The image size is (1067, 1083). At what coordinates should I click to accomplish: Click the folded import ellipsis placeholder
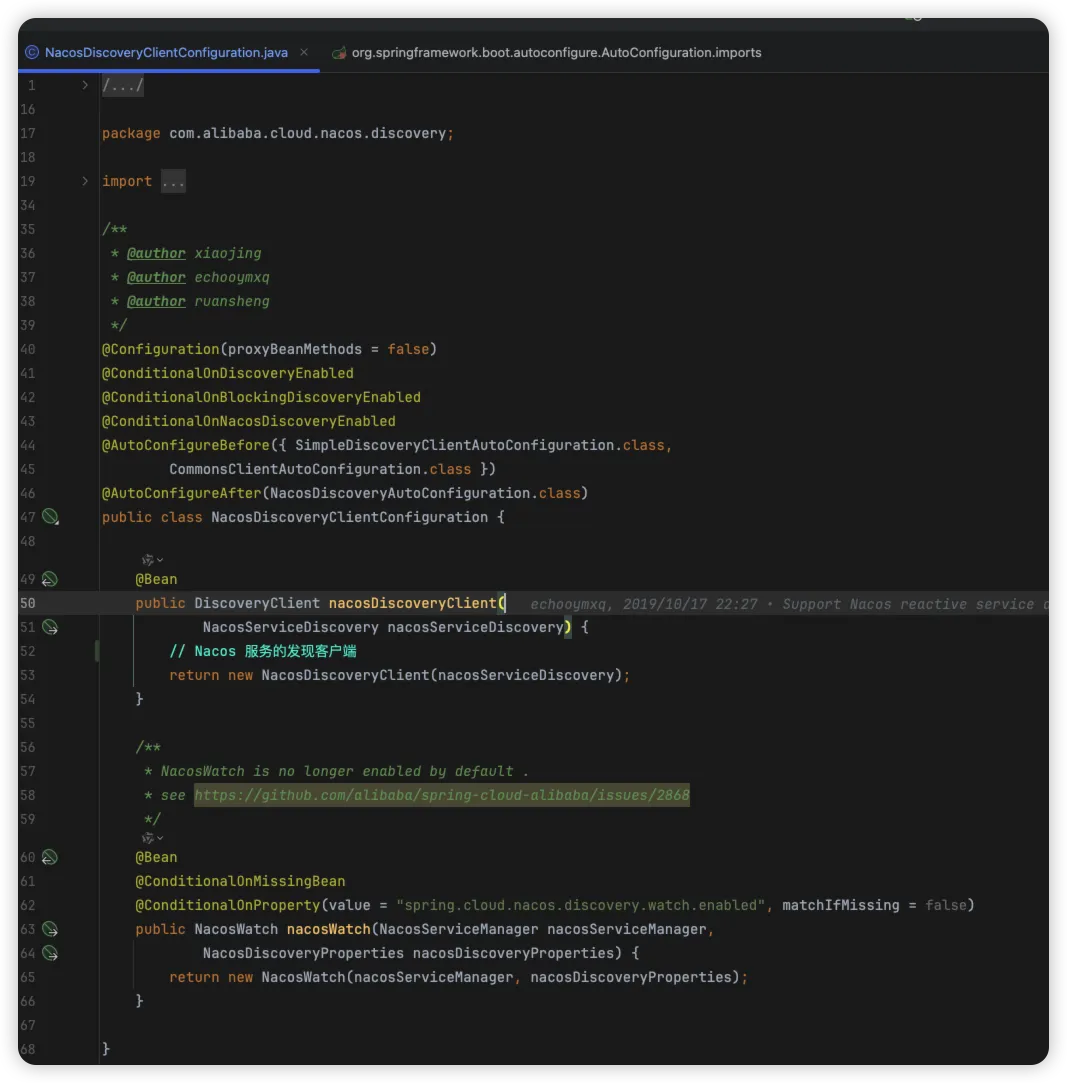point(173,181)
